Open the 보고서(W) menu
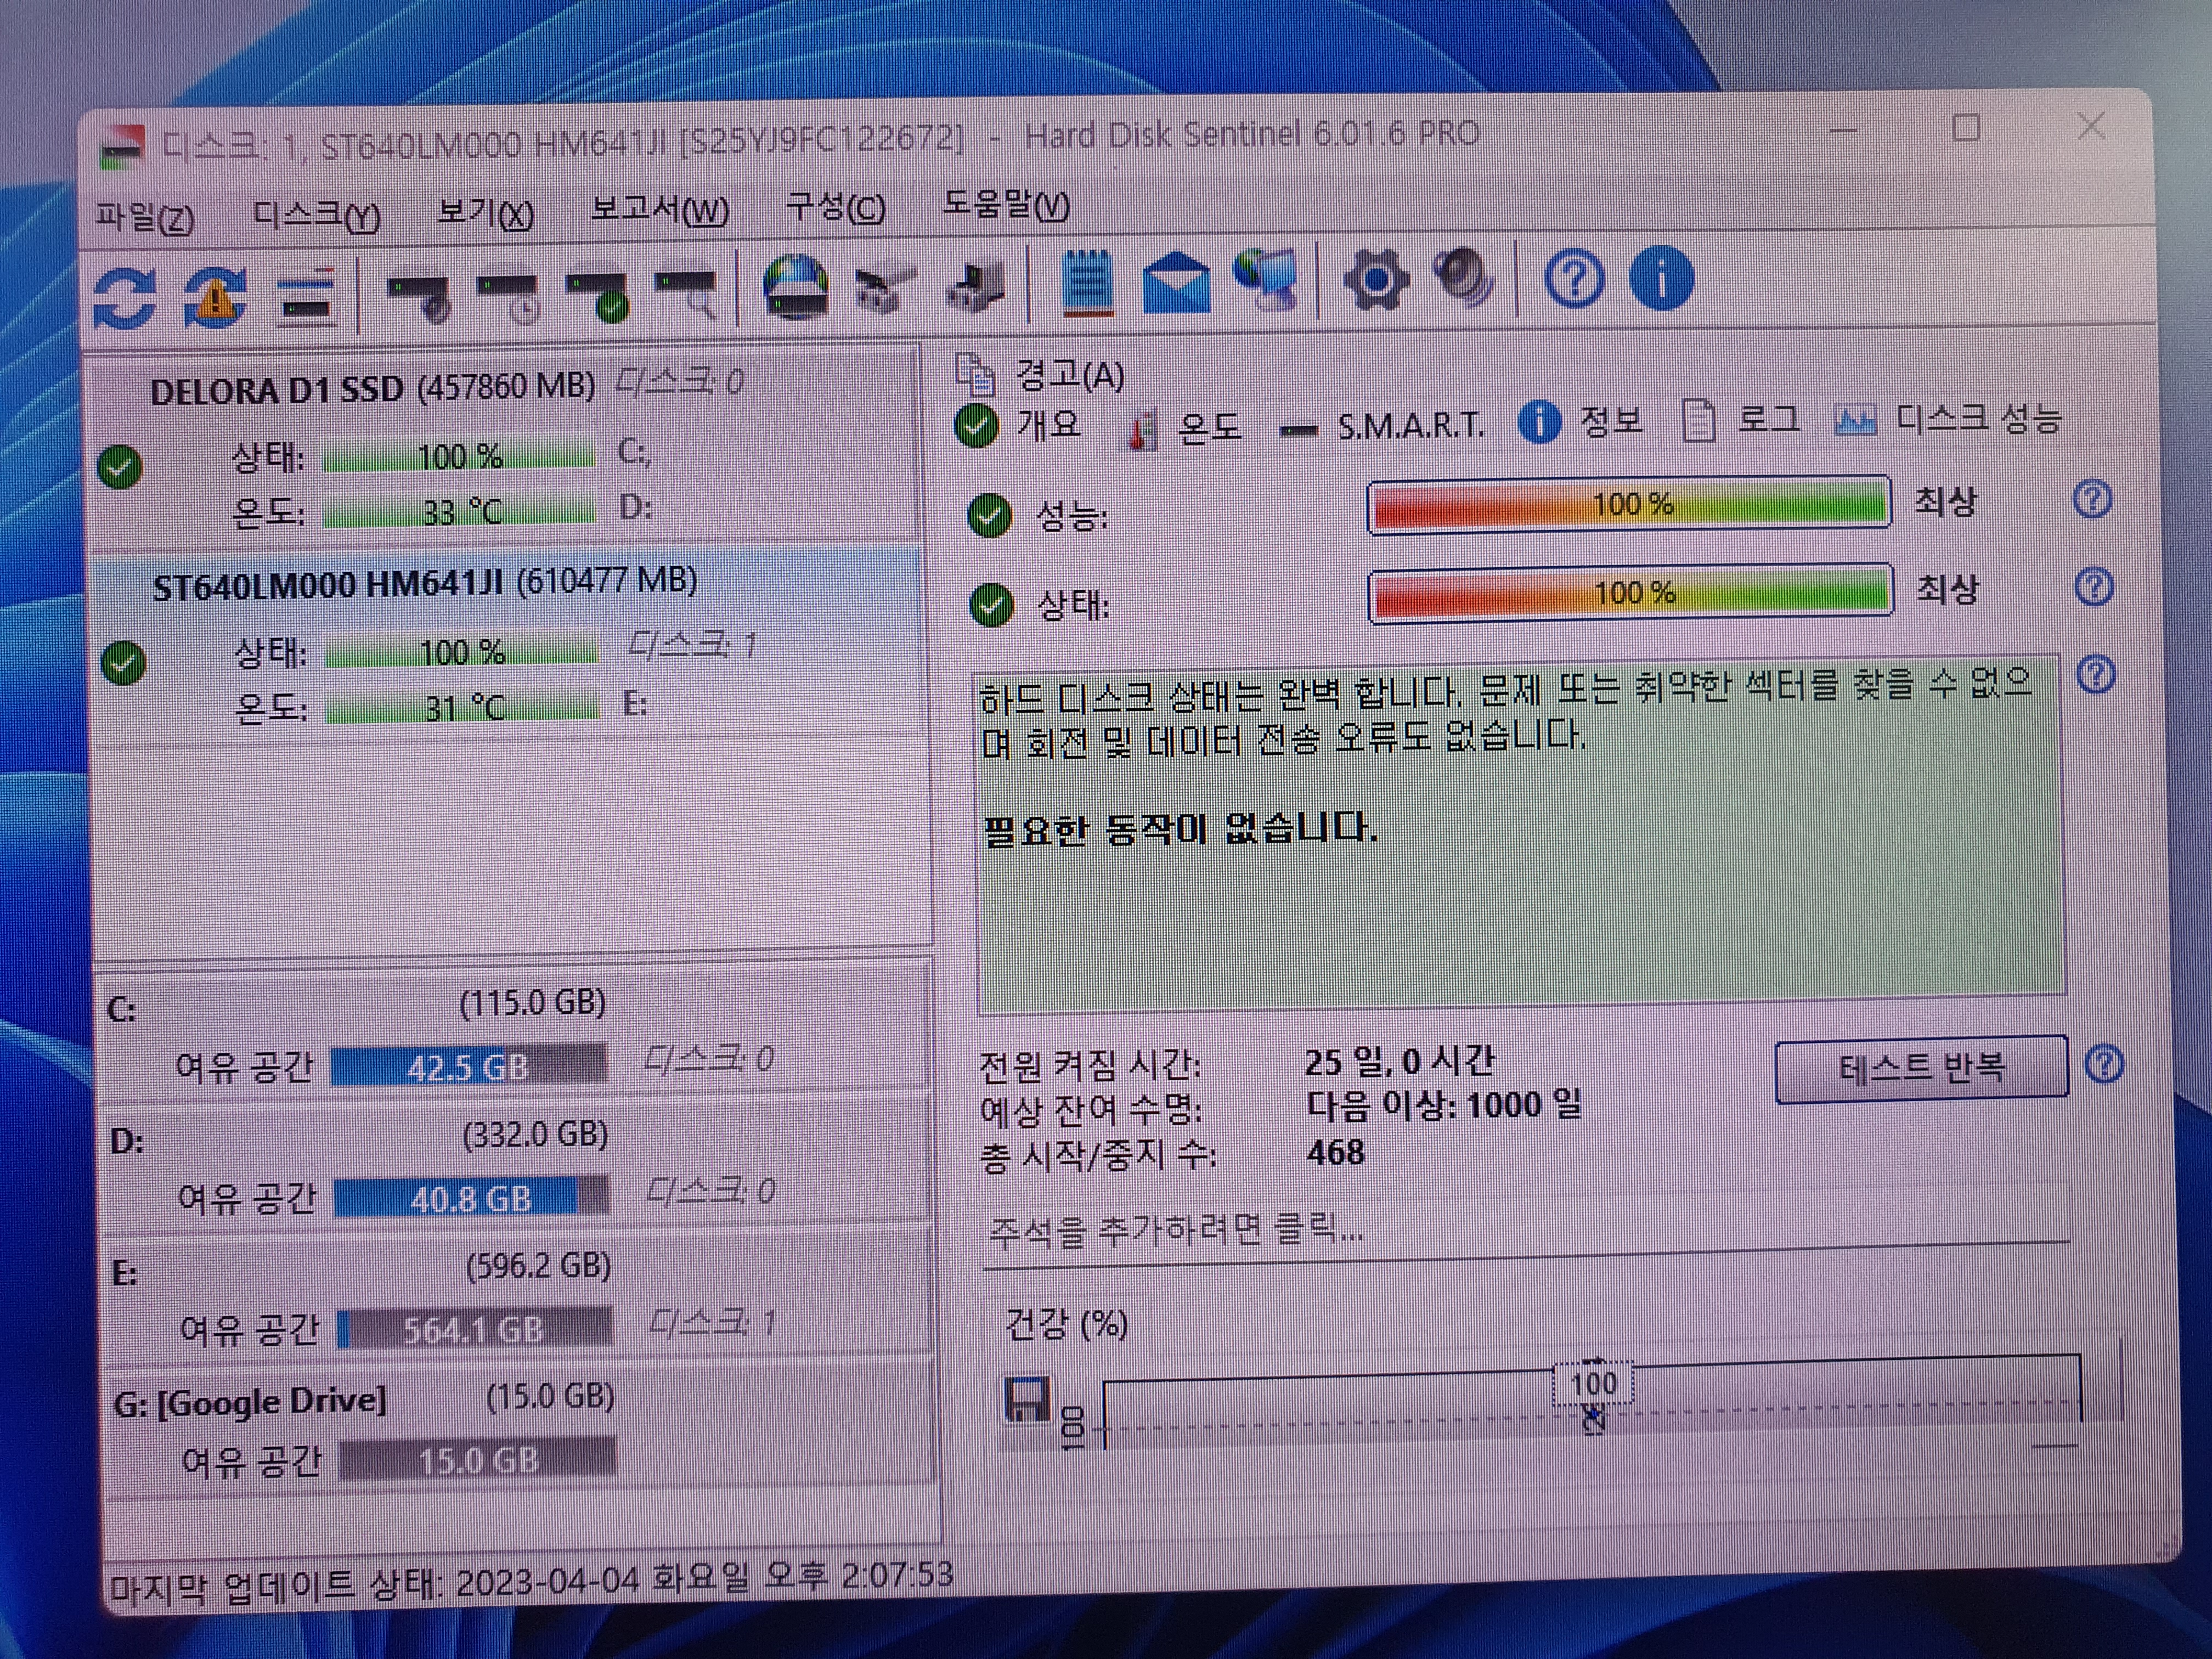This screenshot has height=1659, width=2212. (660, 210)
